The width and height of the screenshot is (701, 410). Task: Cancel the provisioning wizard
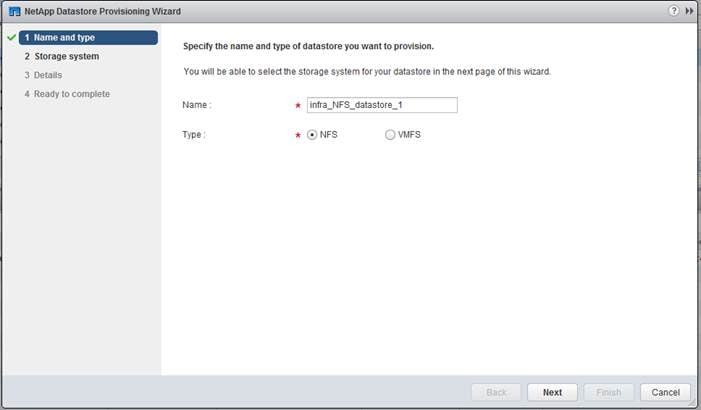(x=665, y=392)
